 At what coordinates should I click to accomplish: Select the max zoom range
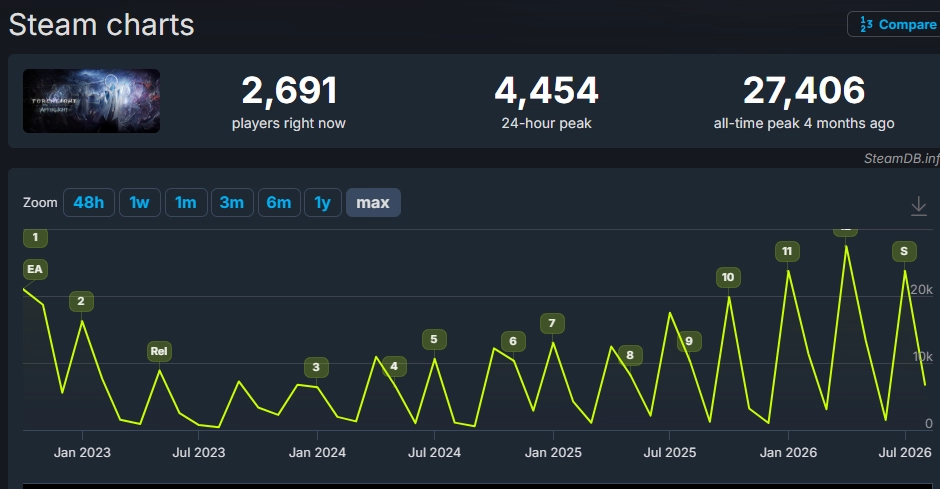[373, 203]
